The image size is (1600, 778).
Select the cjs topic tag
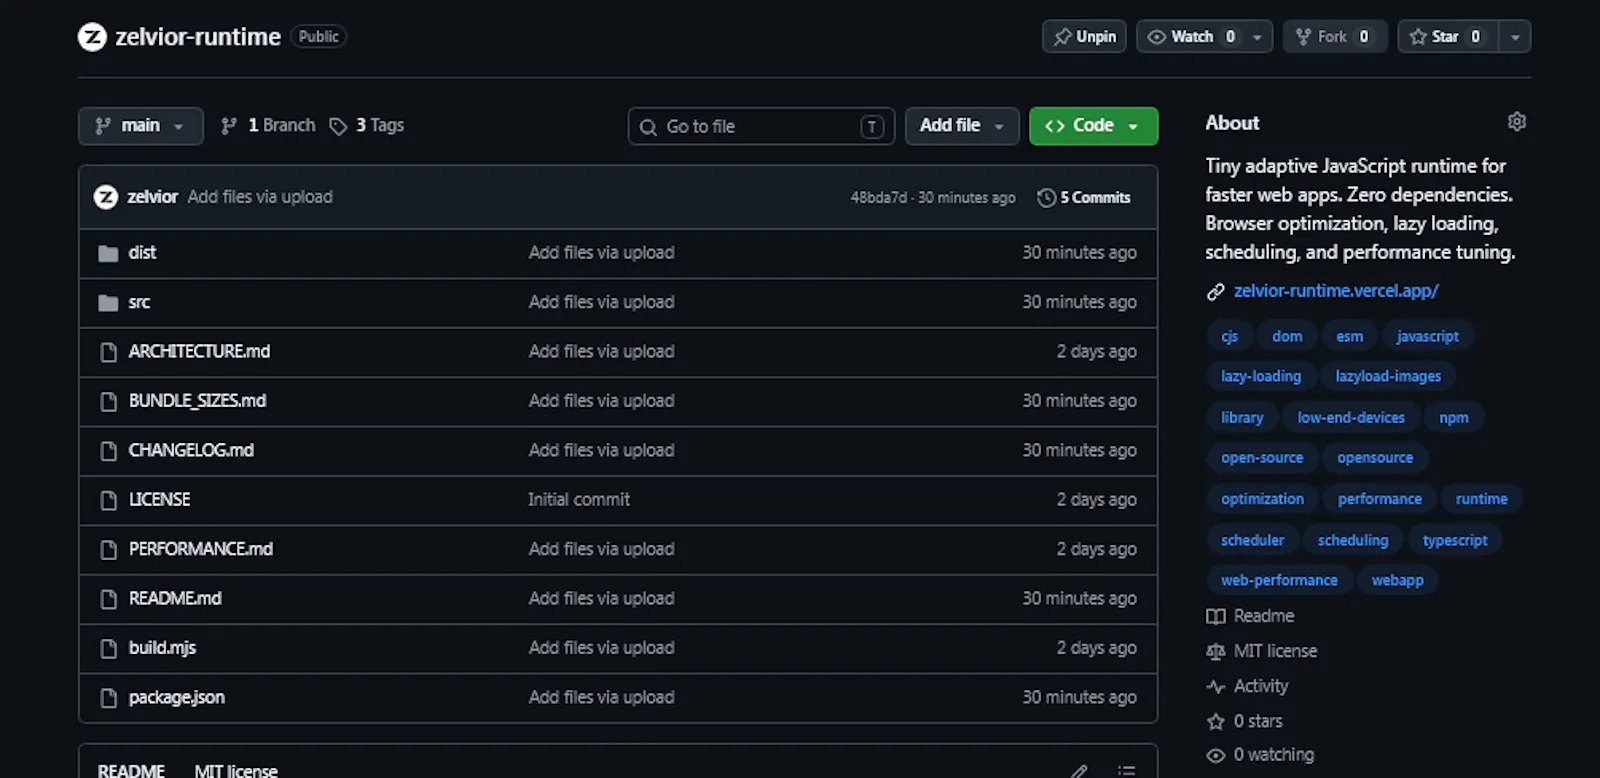(x=1229, y=337)
